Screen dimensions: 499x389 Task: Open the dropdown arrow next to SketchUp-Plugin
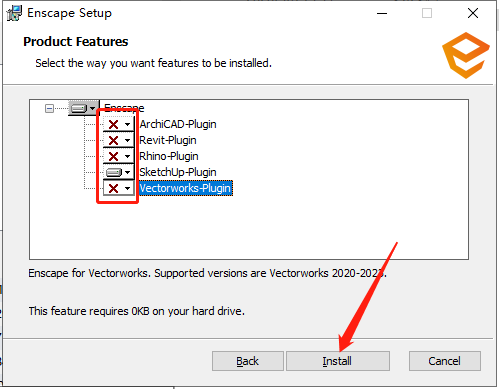click(128, 172)
